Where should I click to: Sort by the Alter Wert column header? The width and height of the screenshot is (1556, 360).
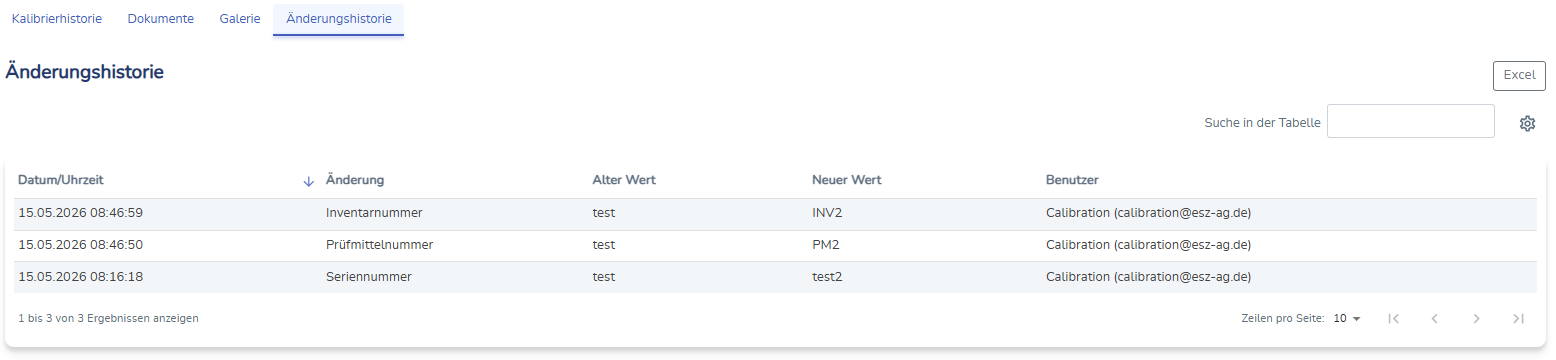pyautogui.click(x=624, y=180)
